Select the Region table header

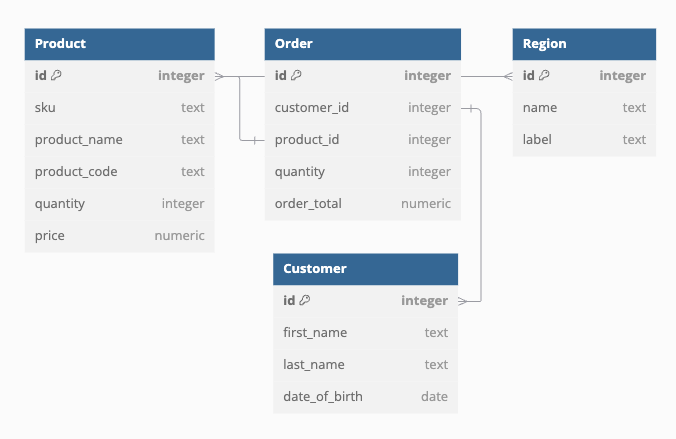pos(584,44)
